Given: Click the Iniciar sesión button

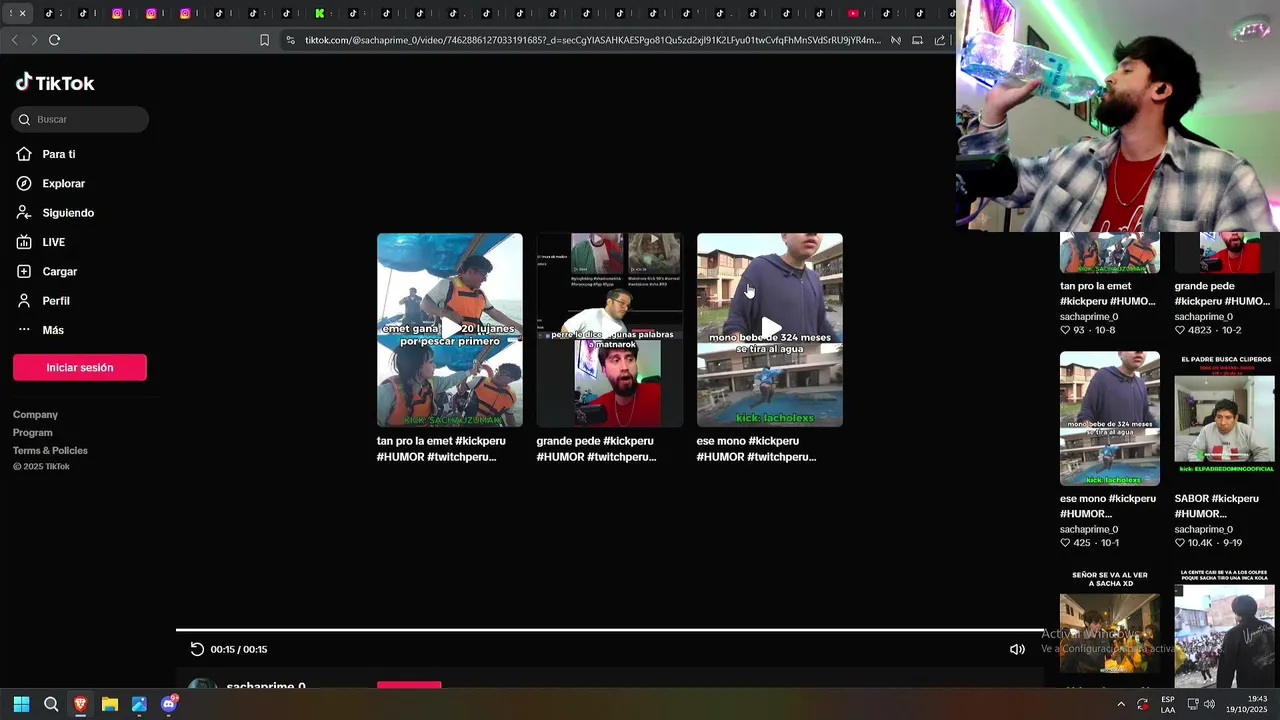Looking at the screenshot, I should point(80,367).
